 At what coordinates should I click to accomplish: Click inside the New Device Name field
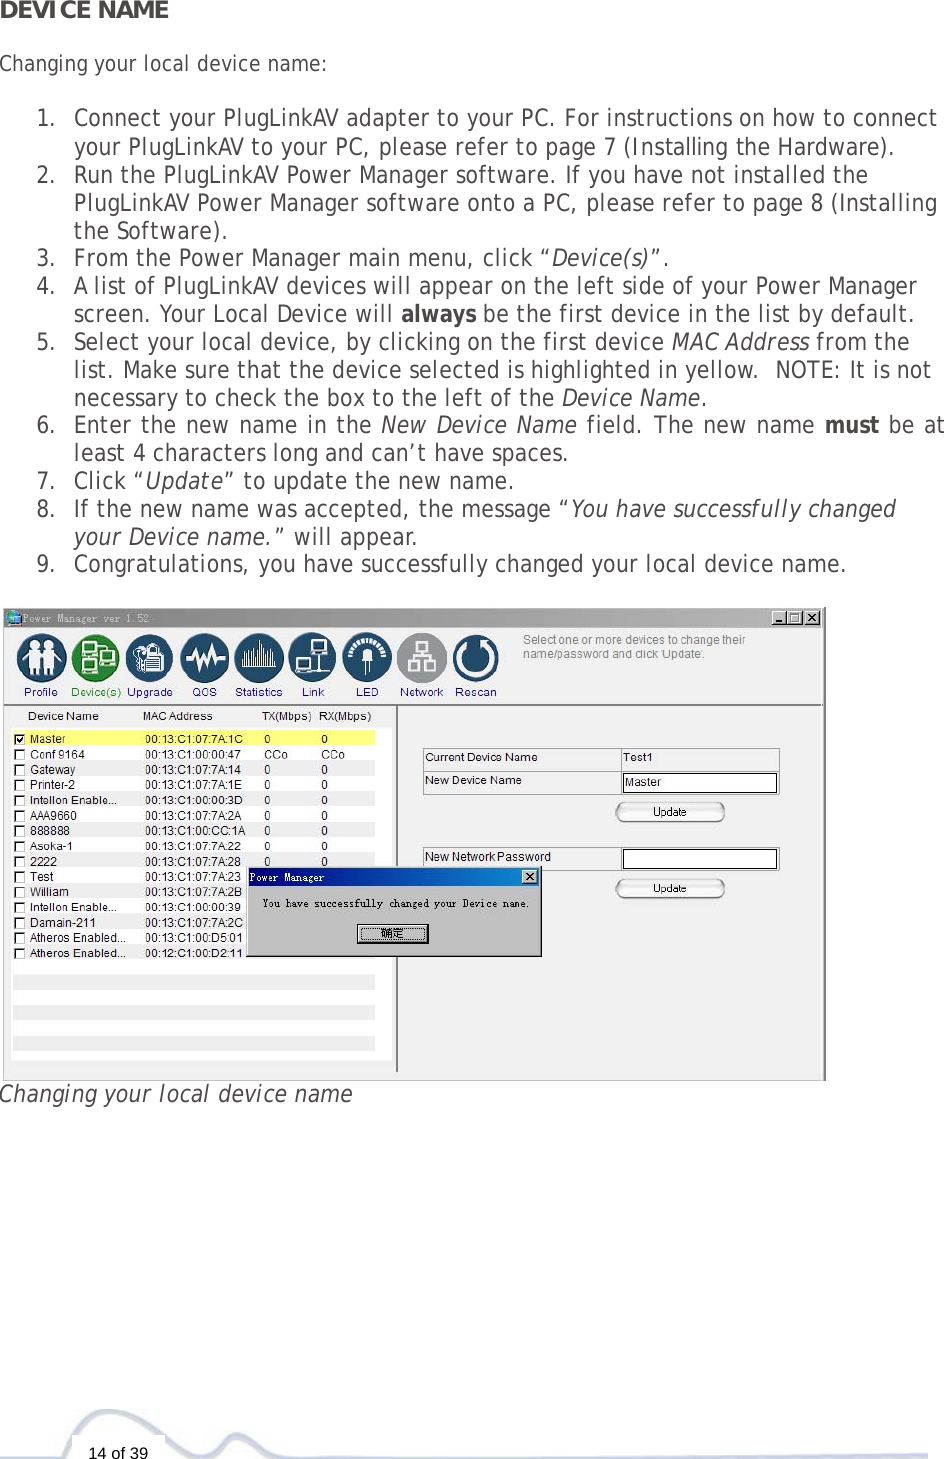pyautogui.click(x=699, y=782)
